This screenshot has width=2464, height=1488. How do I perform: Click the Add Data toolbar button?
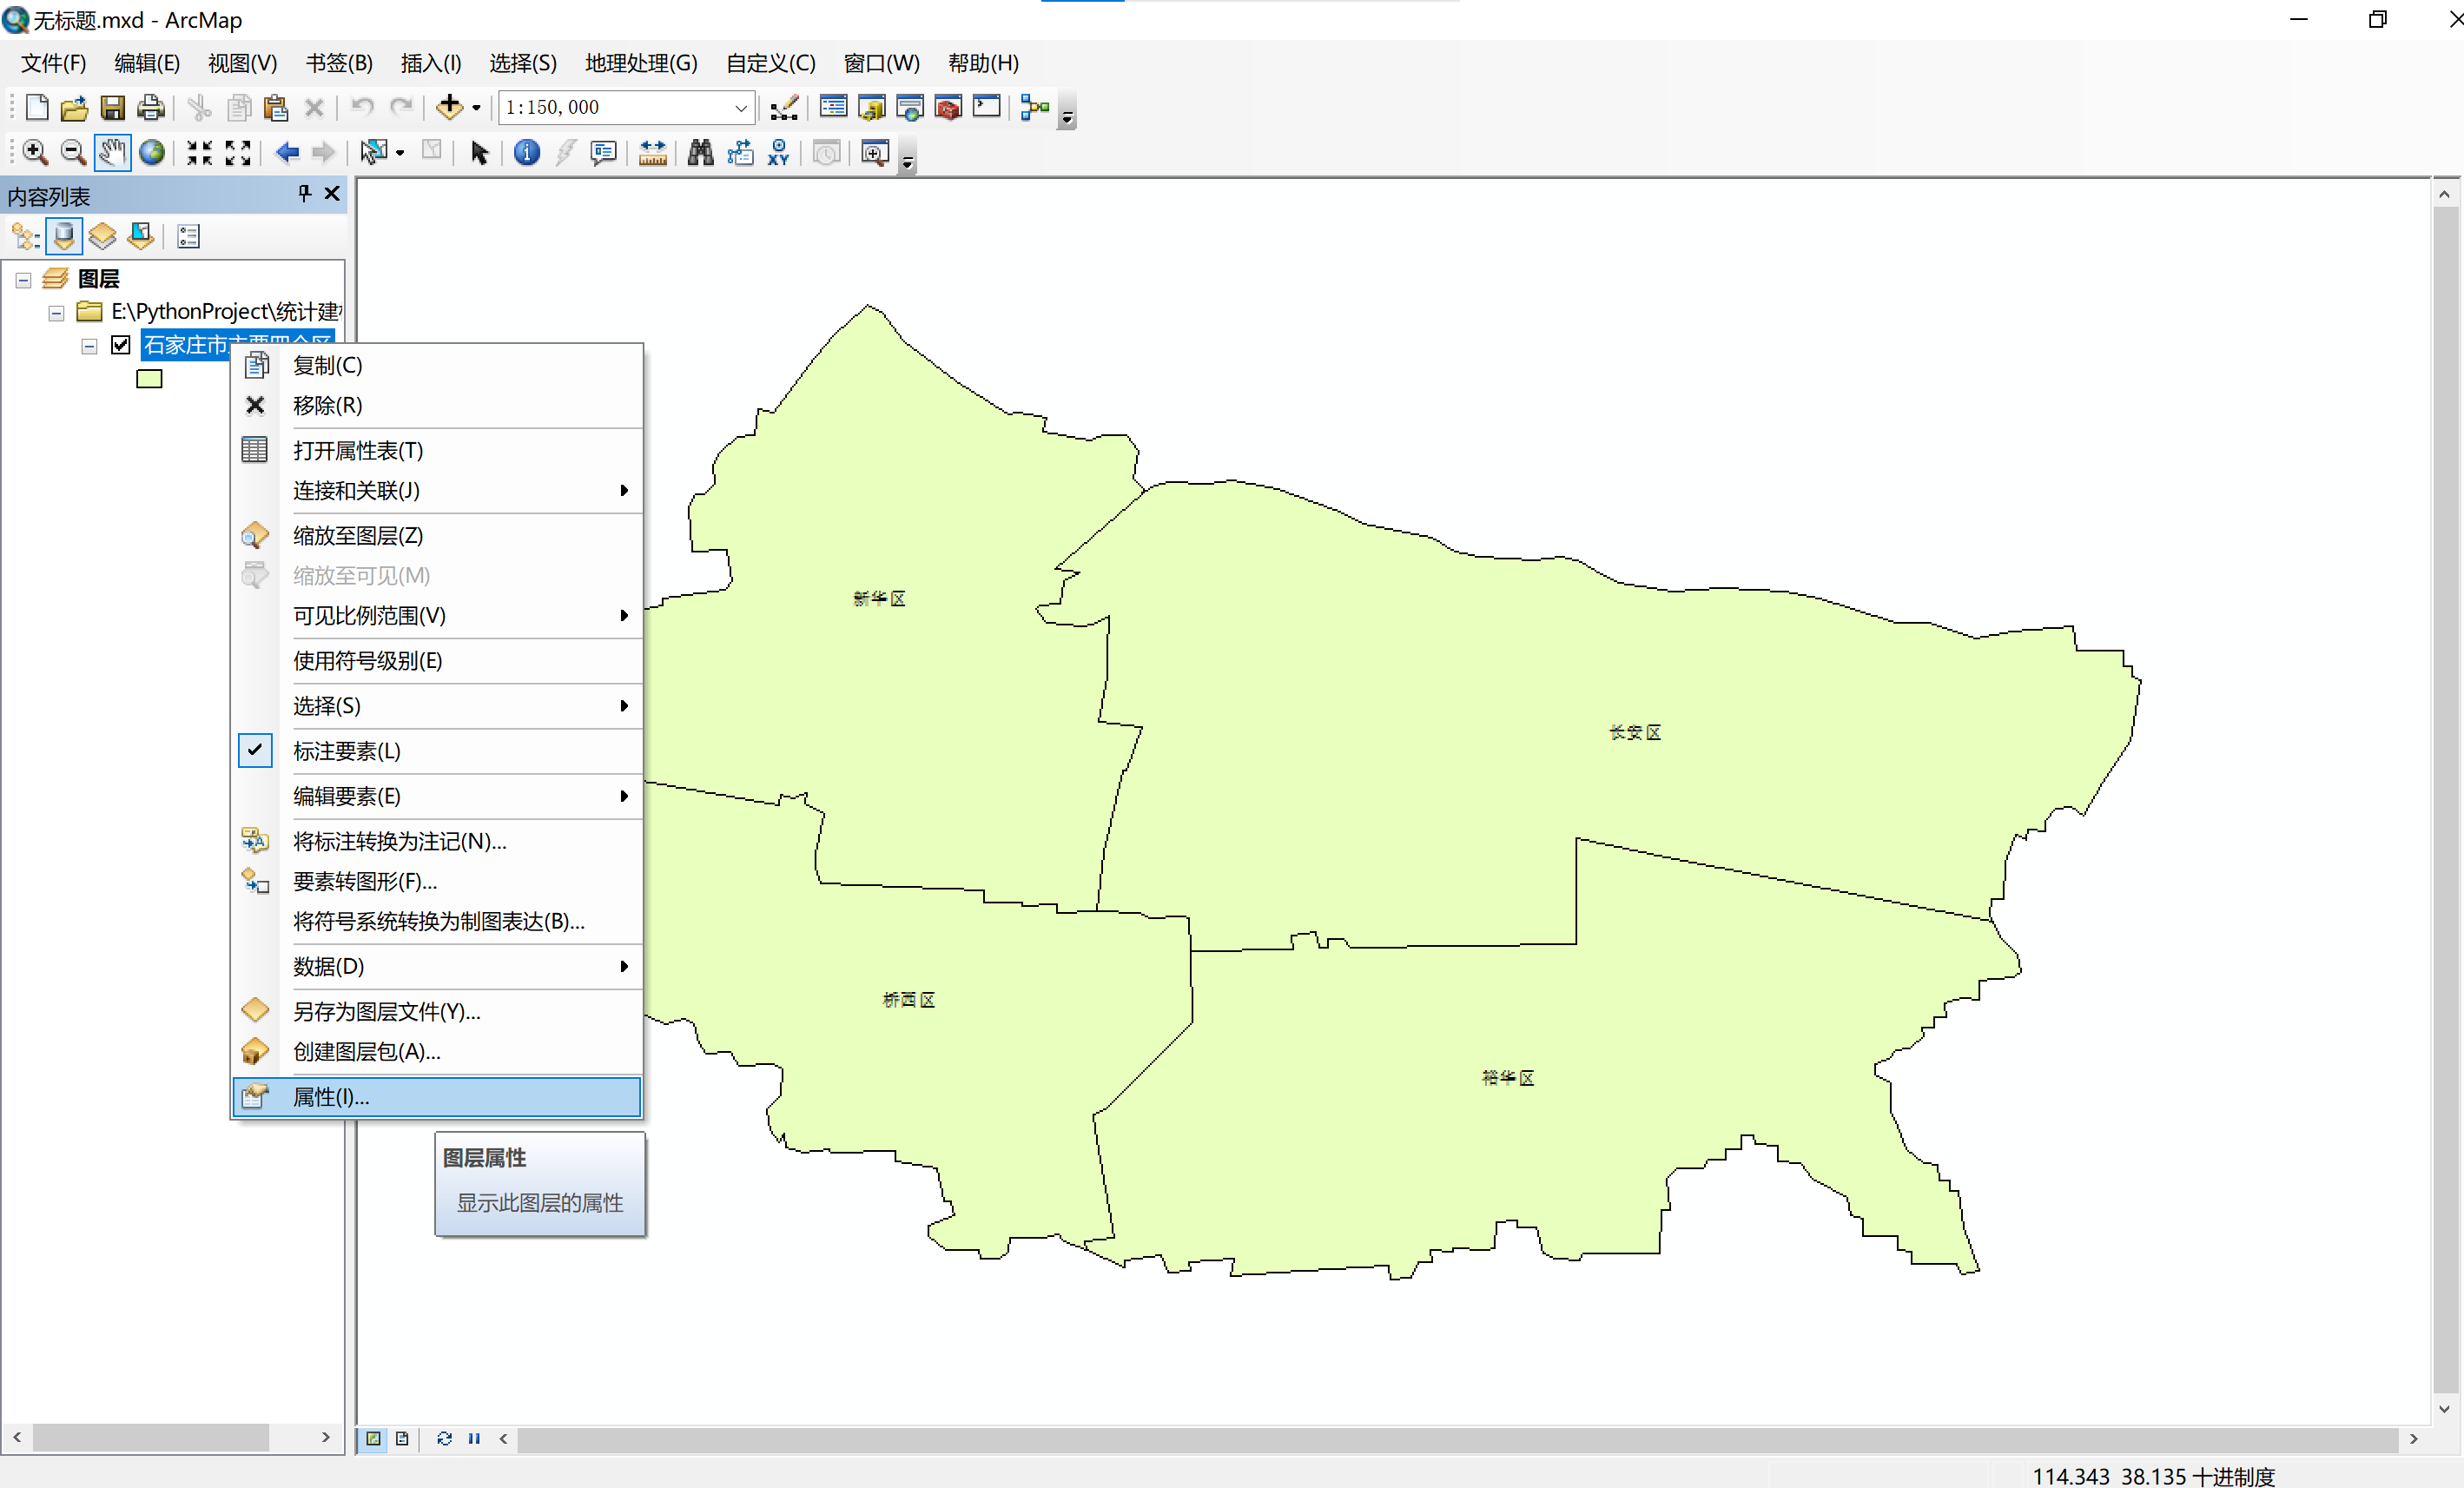click(x=449, y=107)
